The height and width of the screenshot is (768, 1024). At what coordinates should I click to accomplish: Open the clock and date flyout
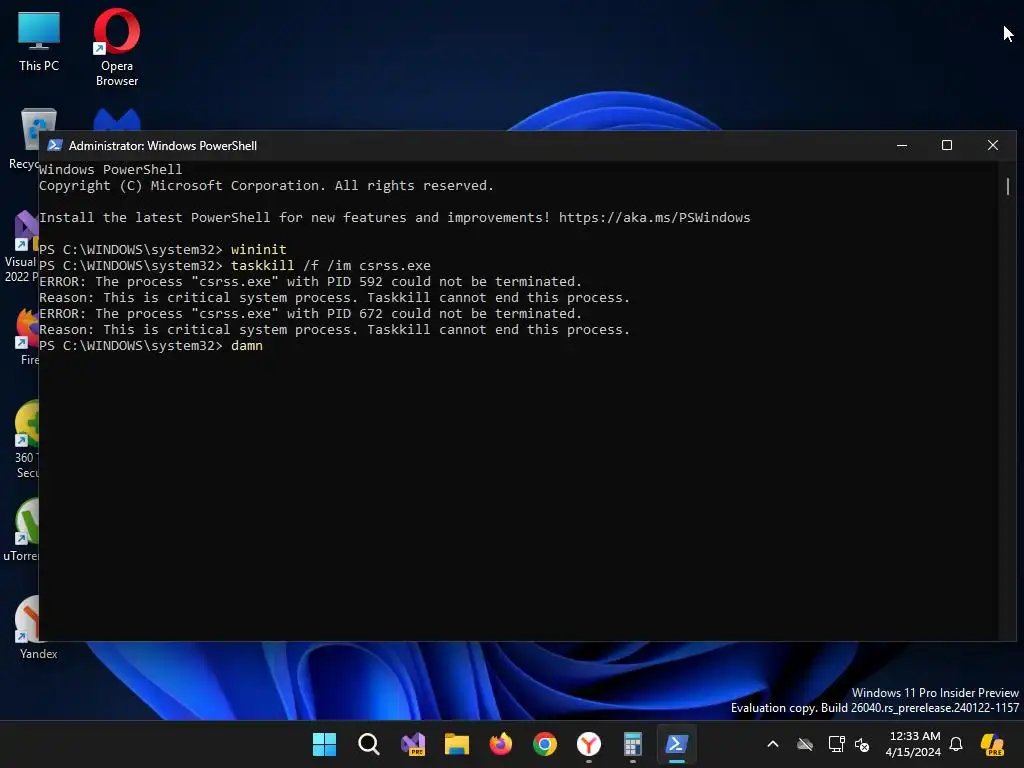[x=913, y=744]
